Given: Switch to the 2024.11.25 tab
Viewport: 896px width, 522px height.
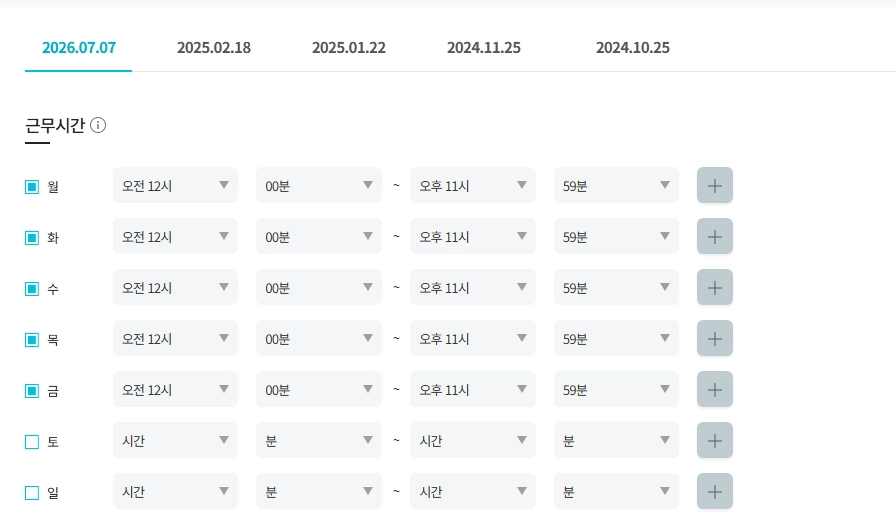Looking at the screenshot, I should [483, 47].
